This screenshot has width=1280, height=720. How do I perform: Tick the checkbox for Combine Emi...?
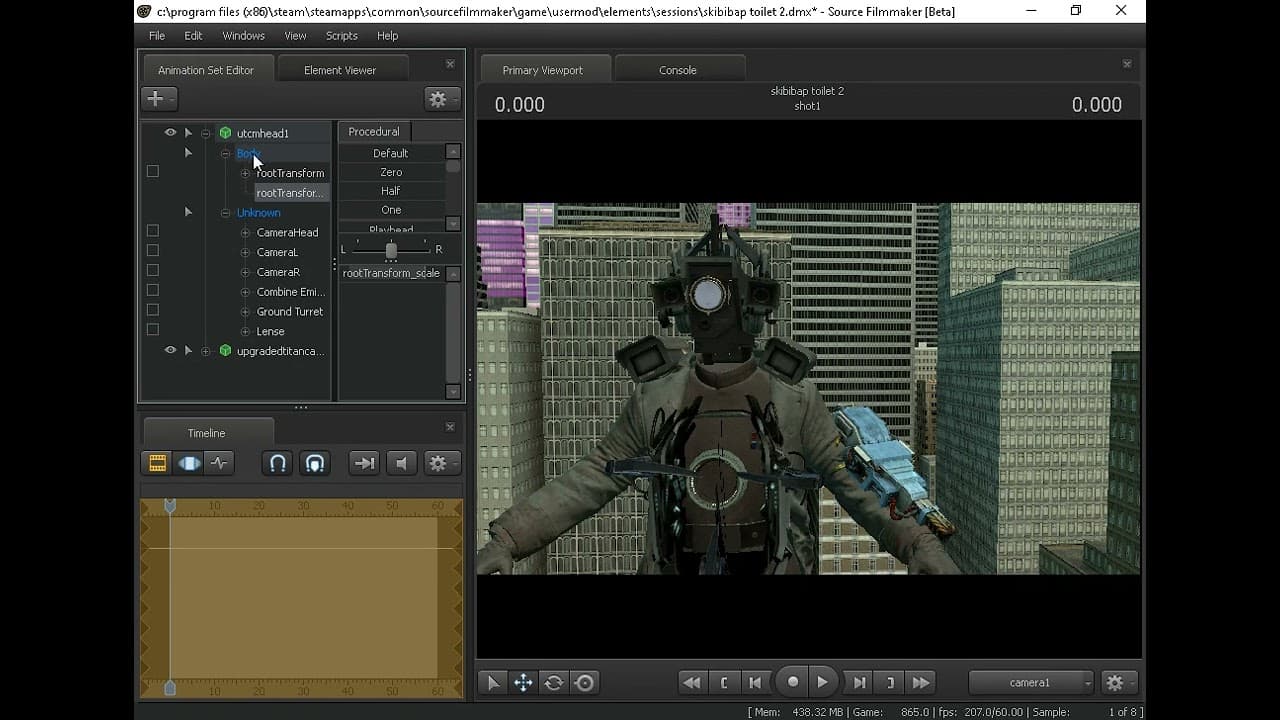tap(153, 291)
